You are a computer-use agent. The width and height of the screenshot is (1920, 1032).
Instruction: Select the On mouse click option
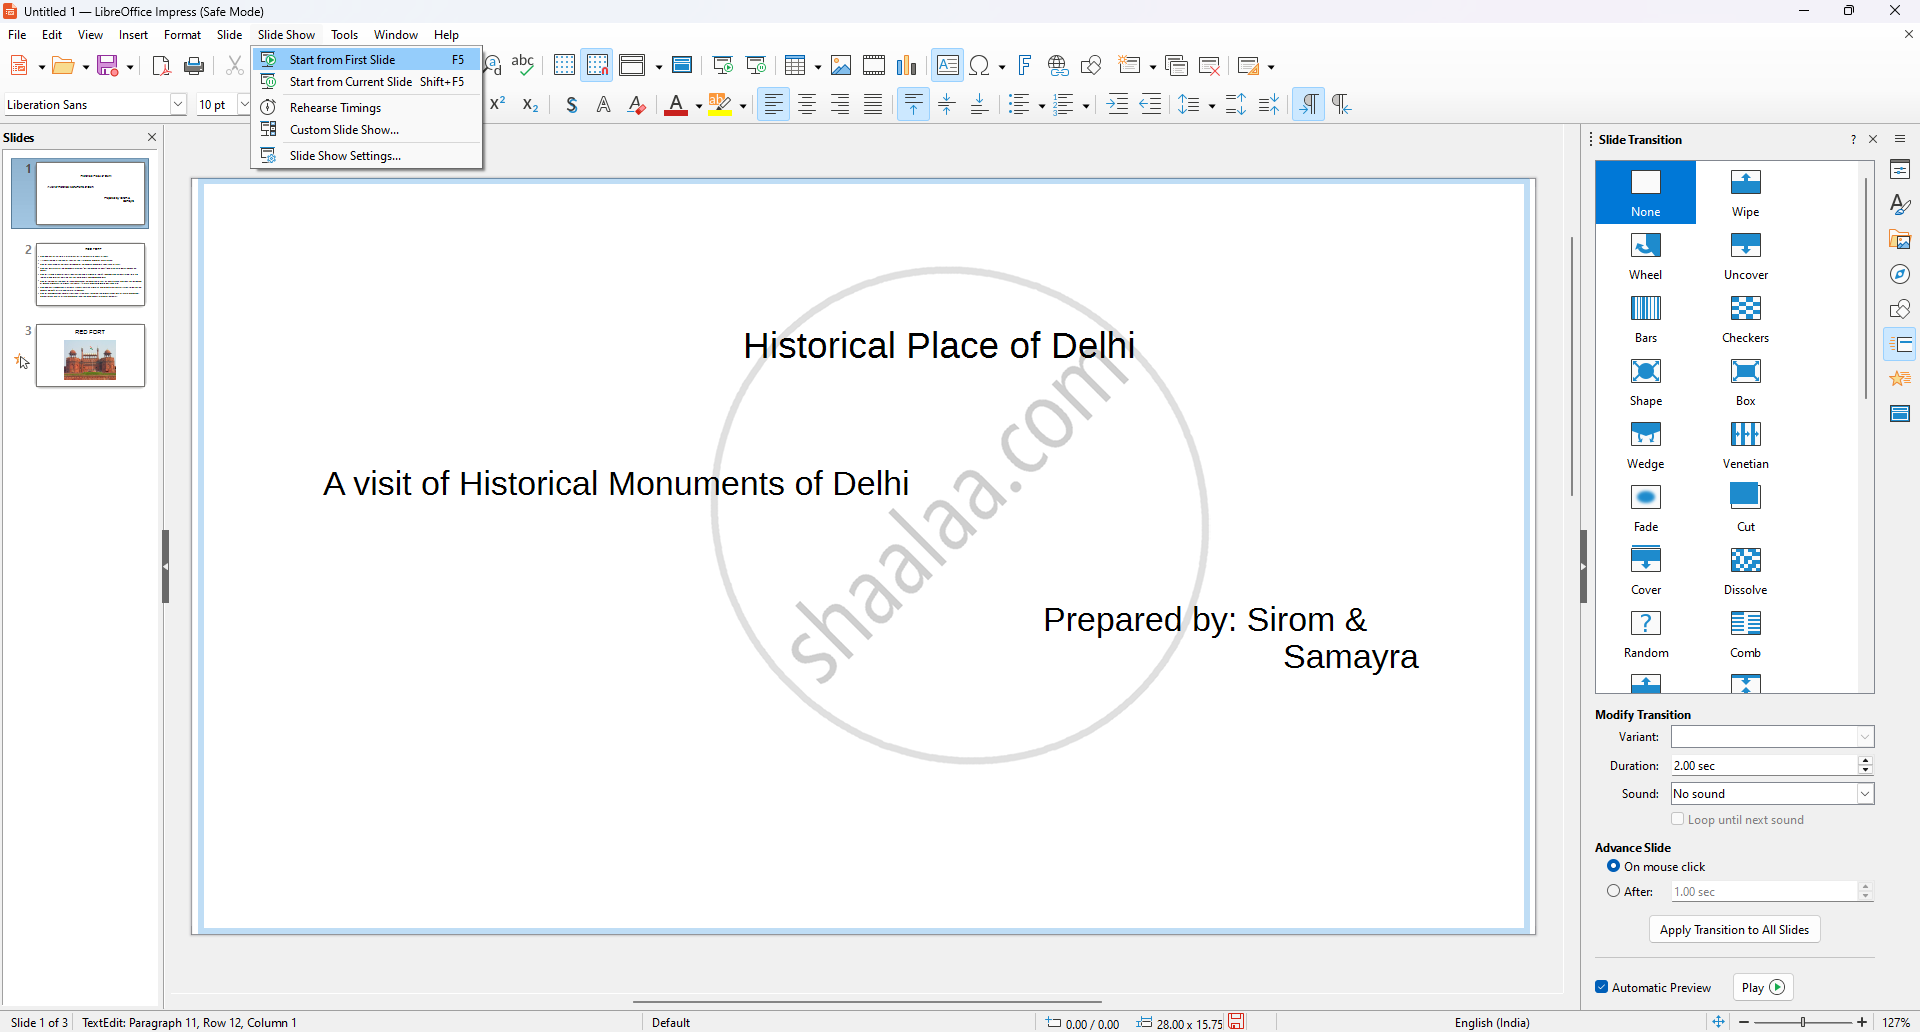(x=1613, y=866)
